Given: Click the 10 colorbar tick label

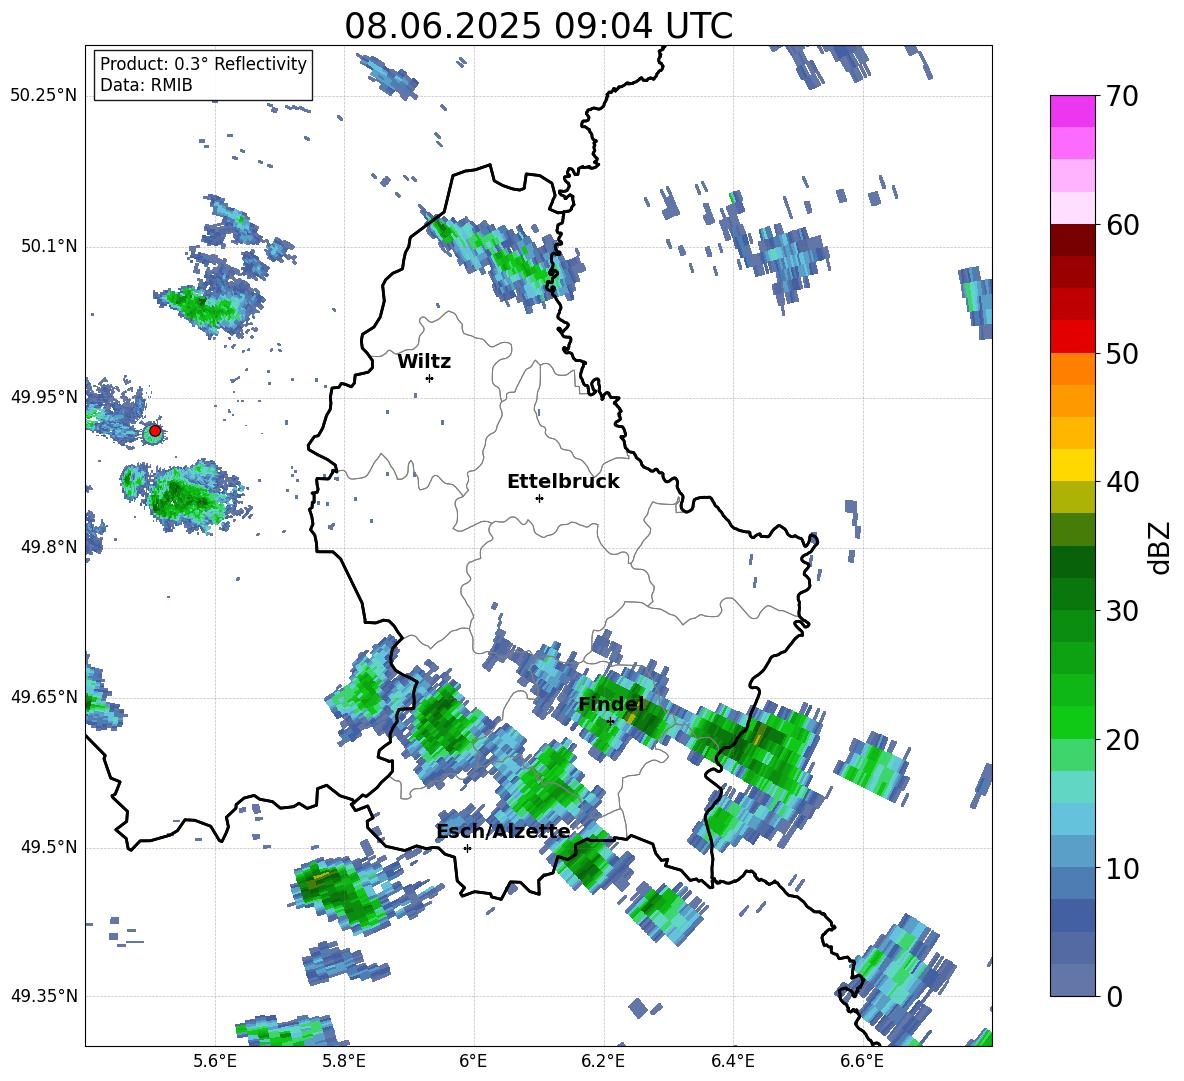Looking at the screenshot, I should point(1122,868).
